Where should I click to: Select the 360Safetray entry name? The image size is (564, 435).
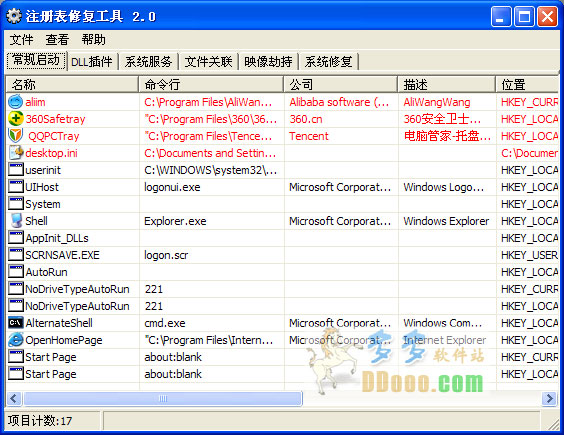(x=55, y=119)
